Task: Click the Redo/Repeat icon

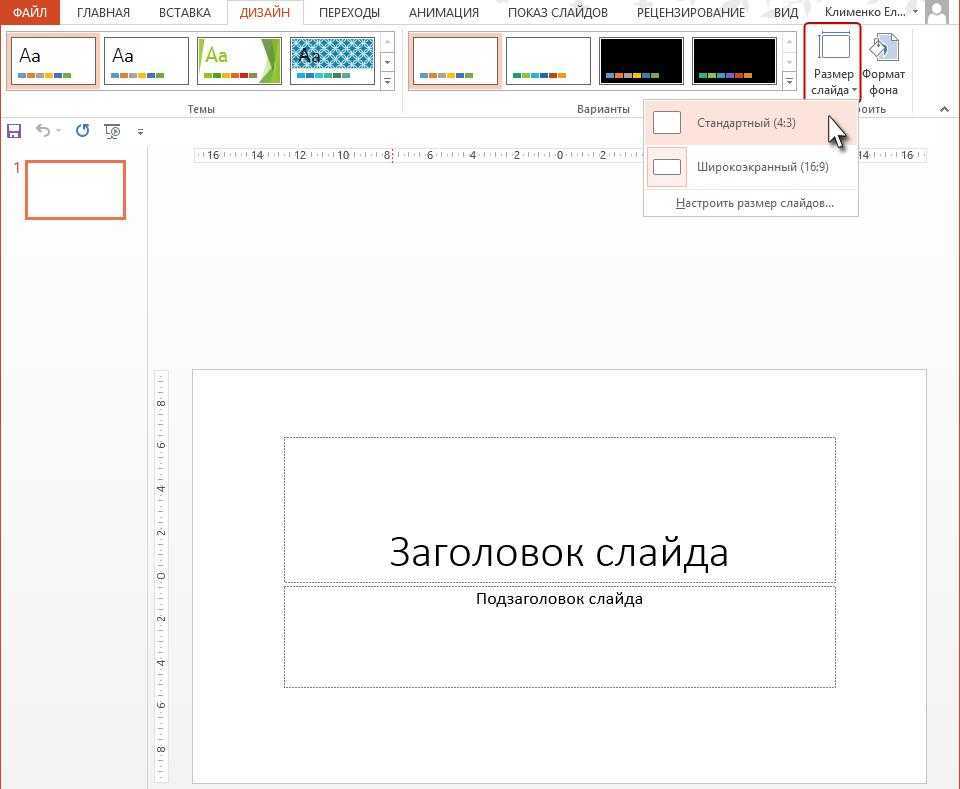Action: [x=82, y=130]
